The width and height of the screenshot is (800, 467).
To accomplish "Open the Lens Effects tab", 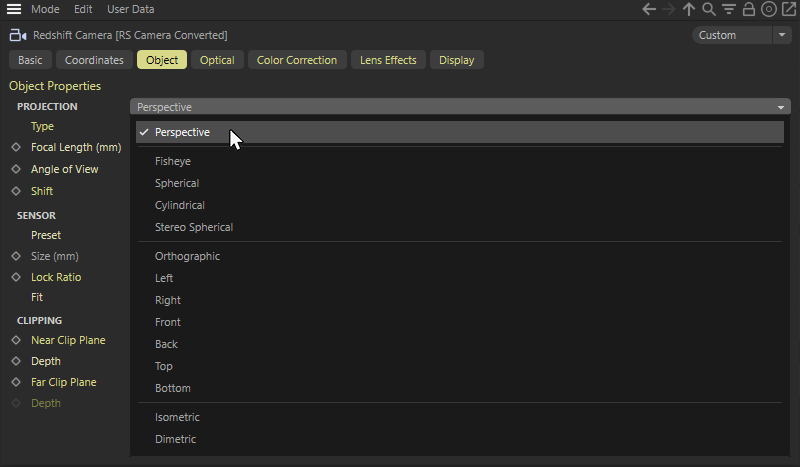I will pos(388,60).
